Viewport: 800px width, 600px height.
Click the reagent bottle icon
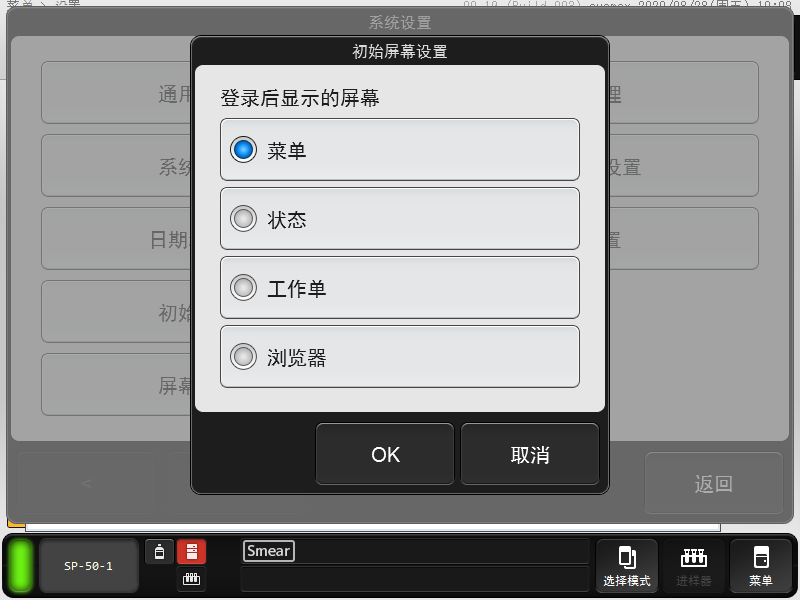[159, 552]
